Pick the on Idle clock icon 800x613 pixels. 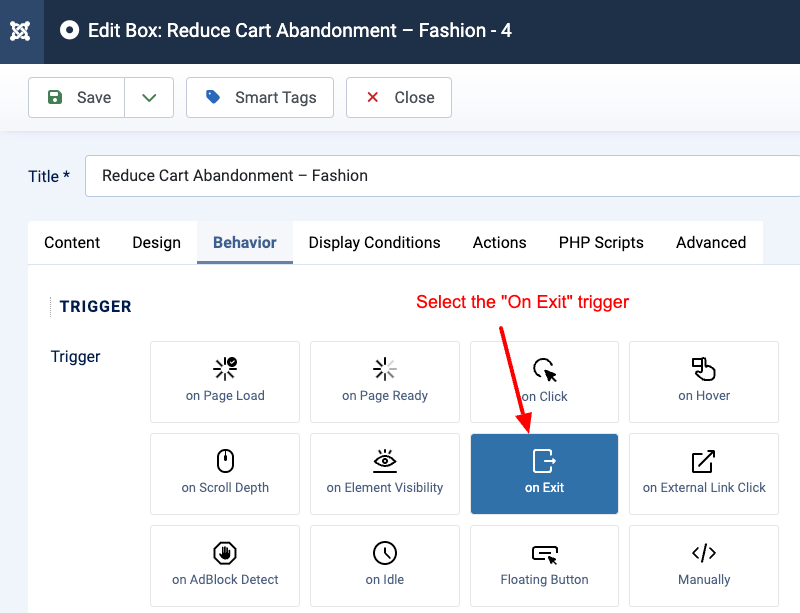[x=385, y=553]
